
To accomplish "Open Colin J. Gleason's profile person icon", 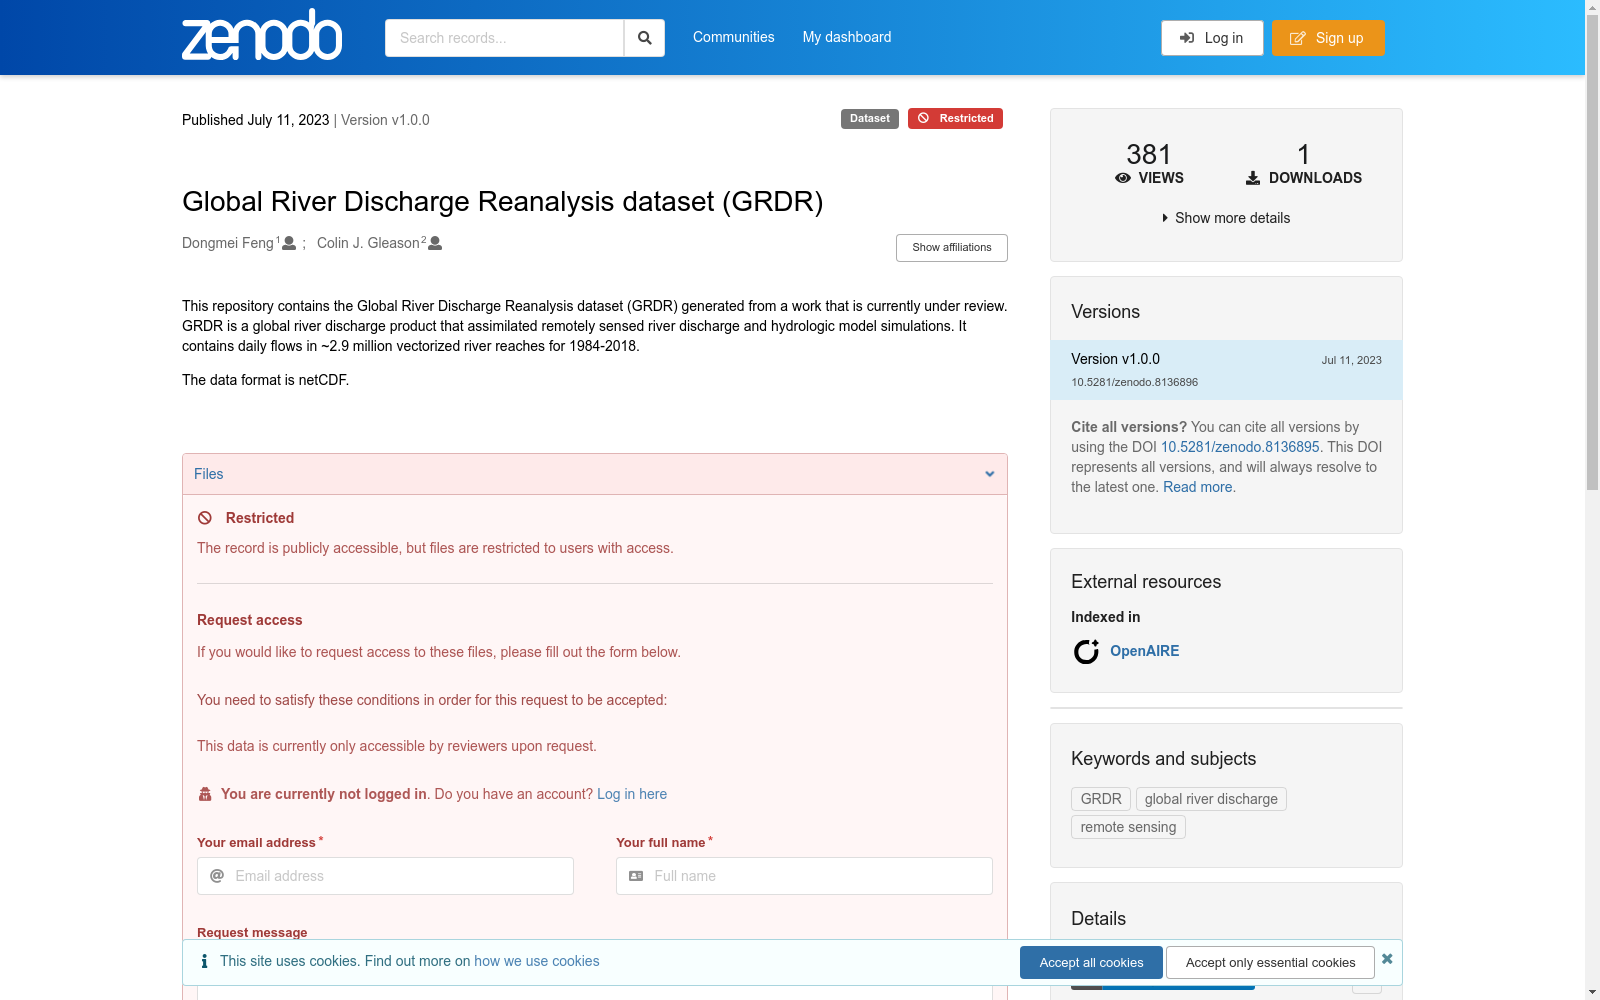I will (x=435, y=243).
